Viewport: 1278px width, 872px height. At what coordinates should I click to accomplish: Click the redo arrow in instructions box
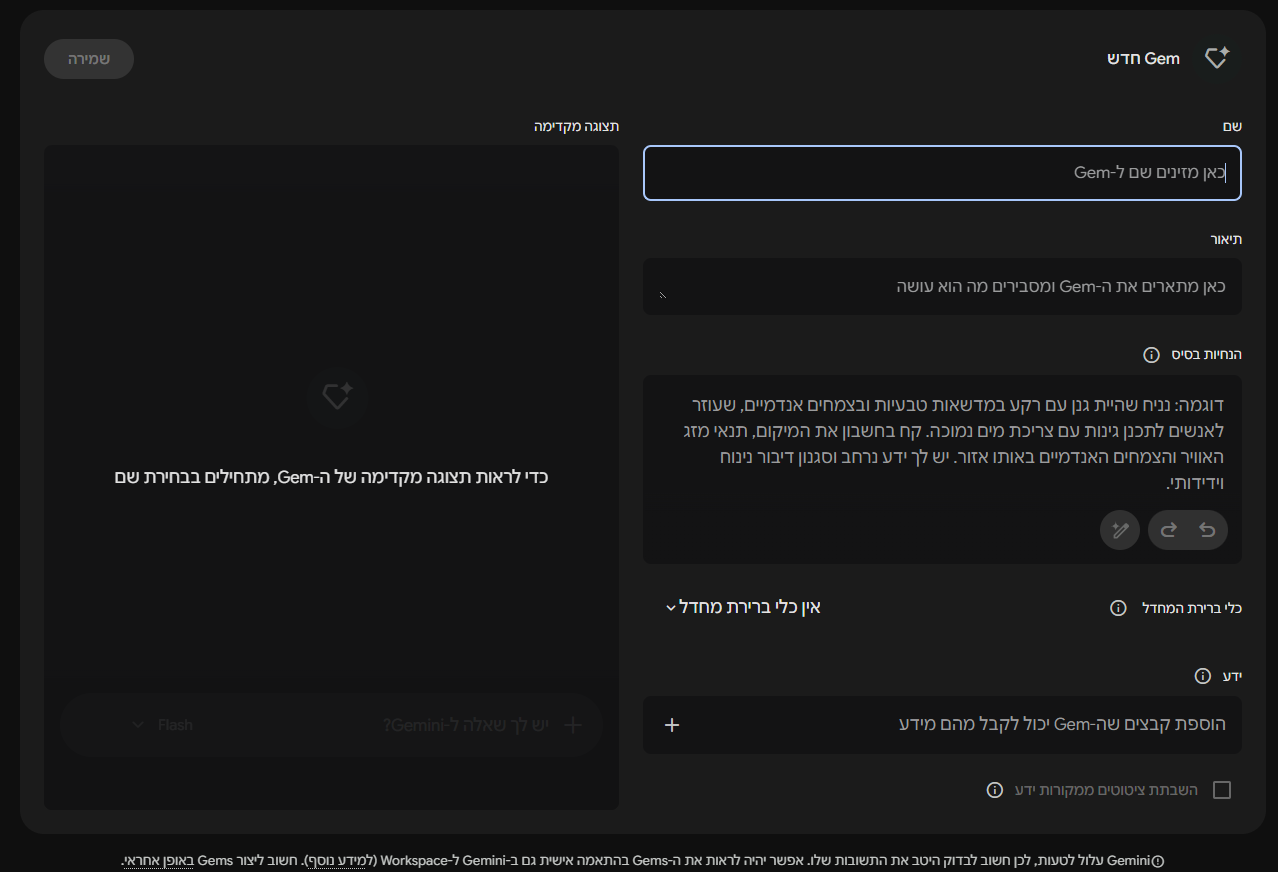pyautogui.click(x=1168, y=530)
